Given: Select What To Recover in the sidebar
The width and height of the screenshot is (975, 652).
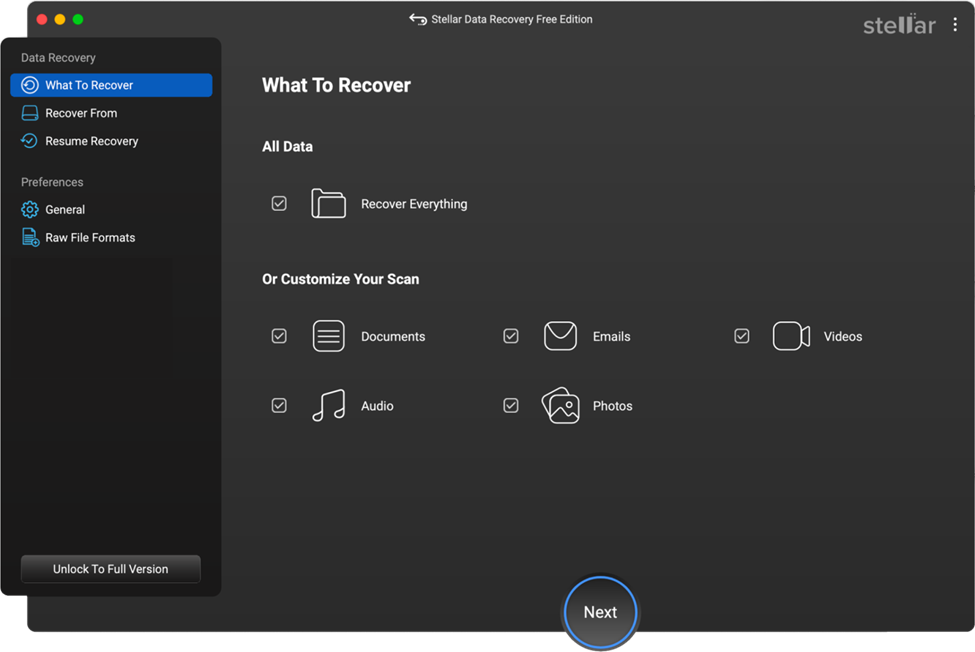Looking at the screenshot, I should click(110, 85).
